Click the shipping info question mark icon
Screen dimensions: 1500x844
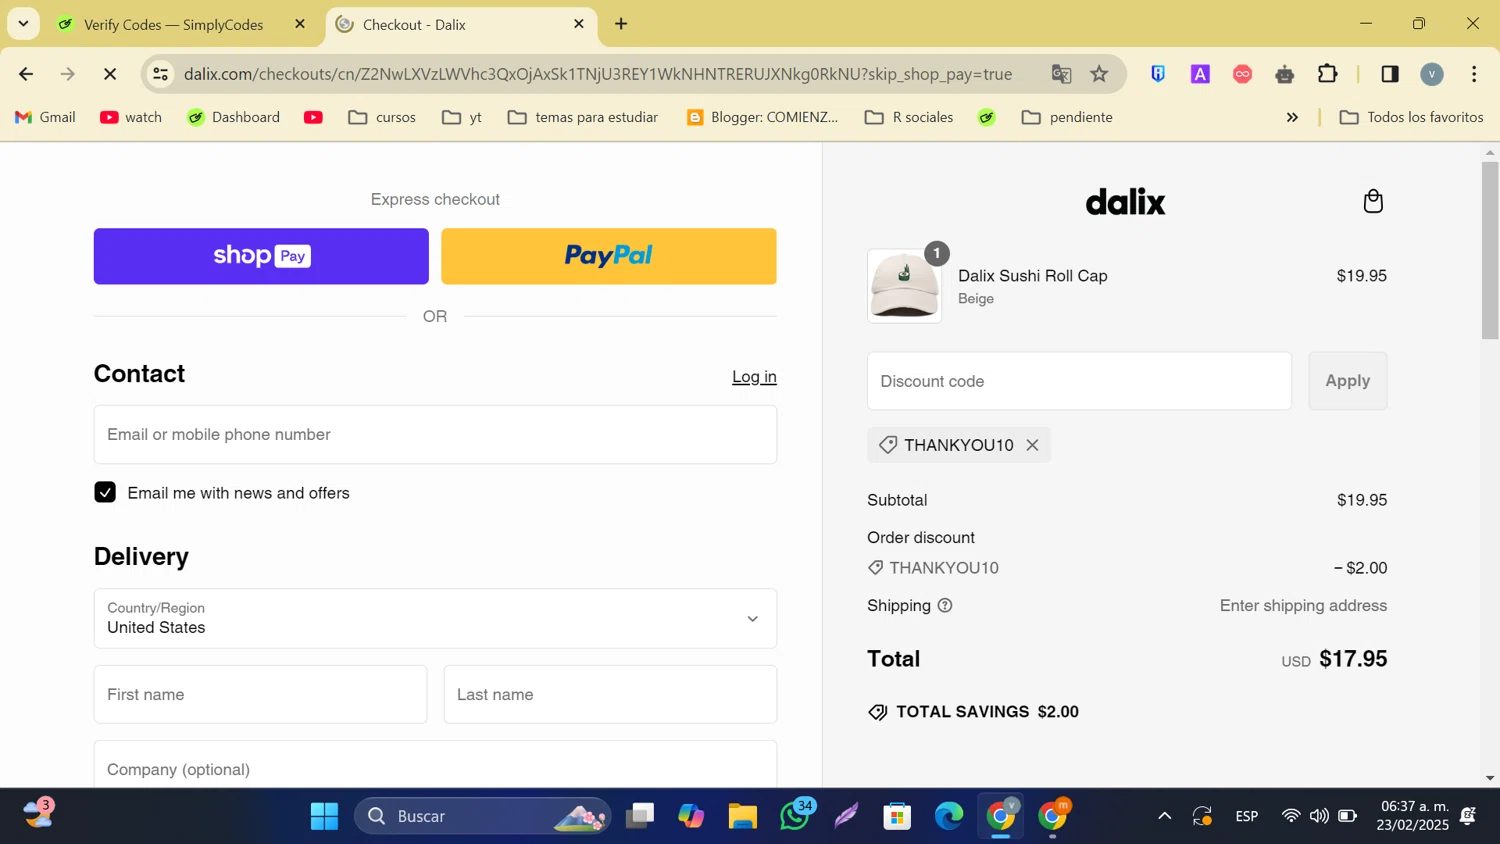pyautogui.click(x=945, y=605)
